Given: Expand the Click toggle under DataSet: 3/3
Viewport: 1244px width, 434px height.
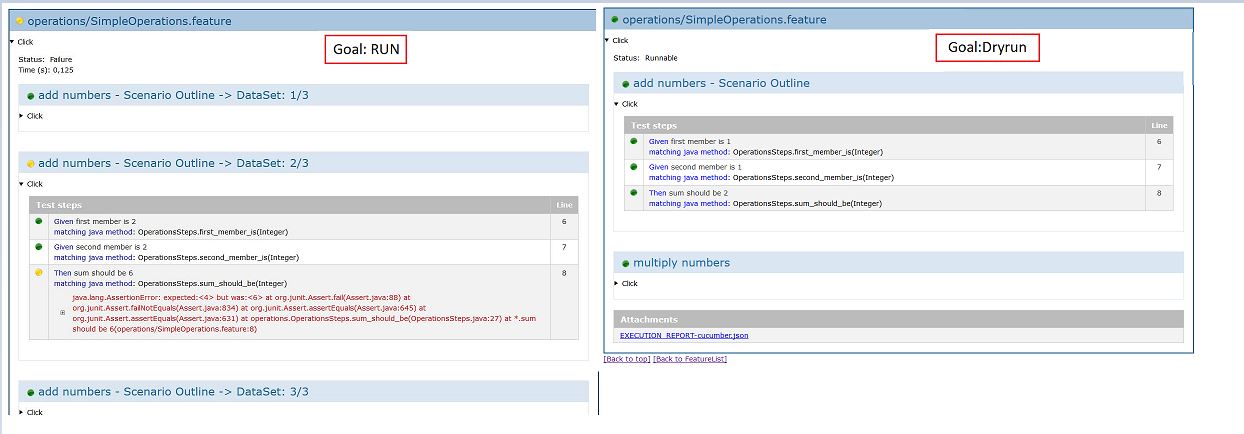Looking at the screenshot, I should click(31, 412).
